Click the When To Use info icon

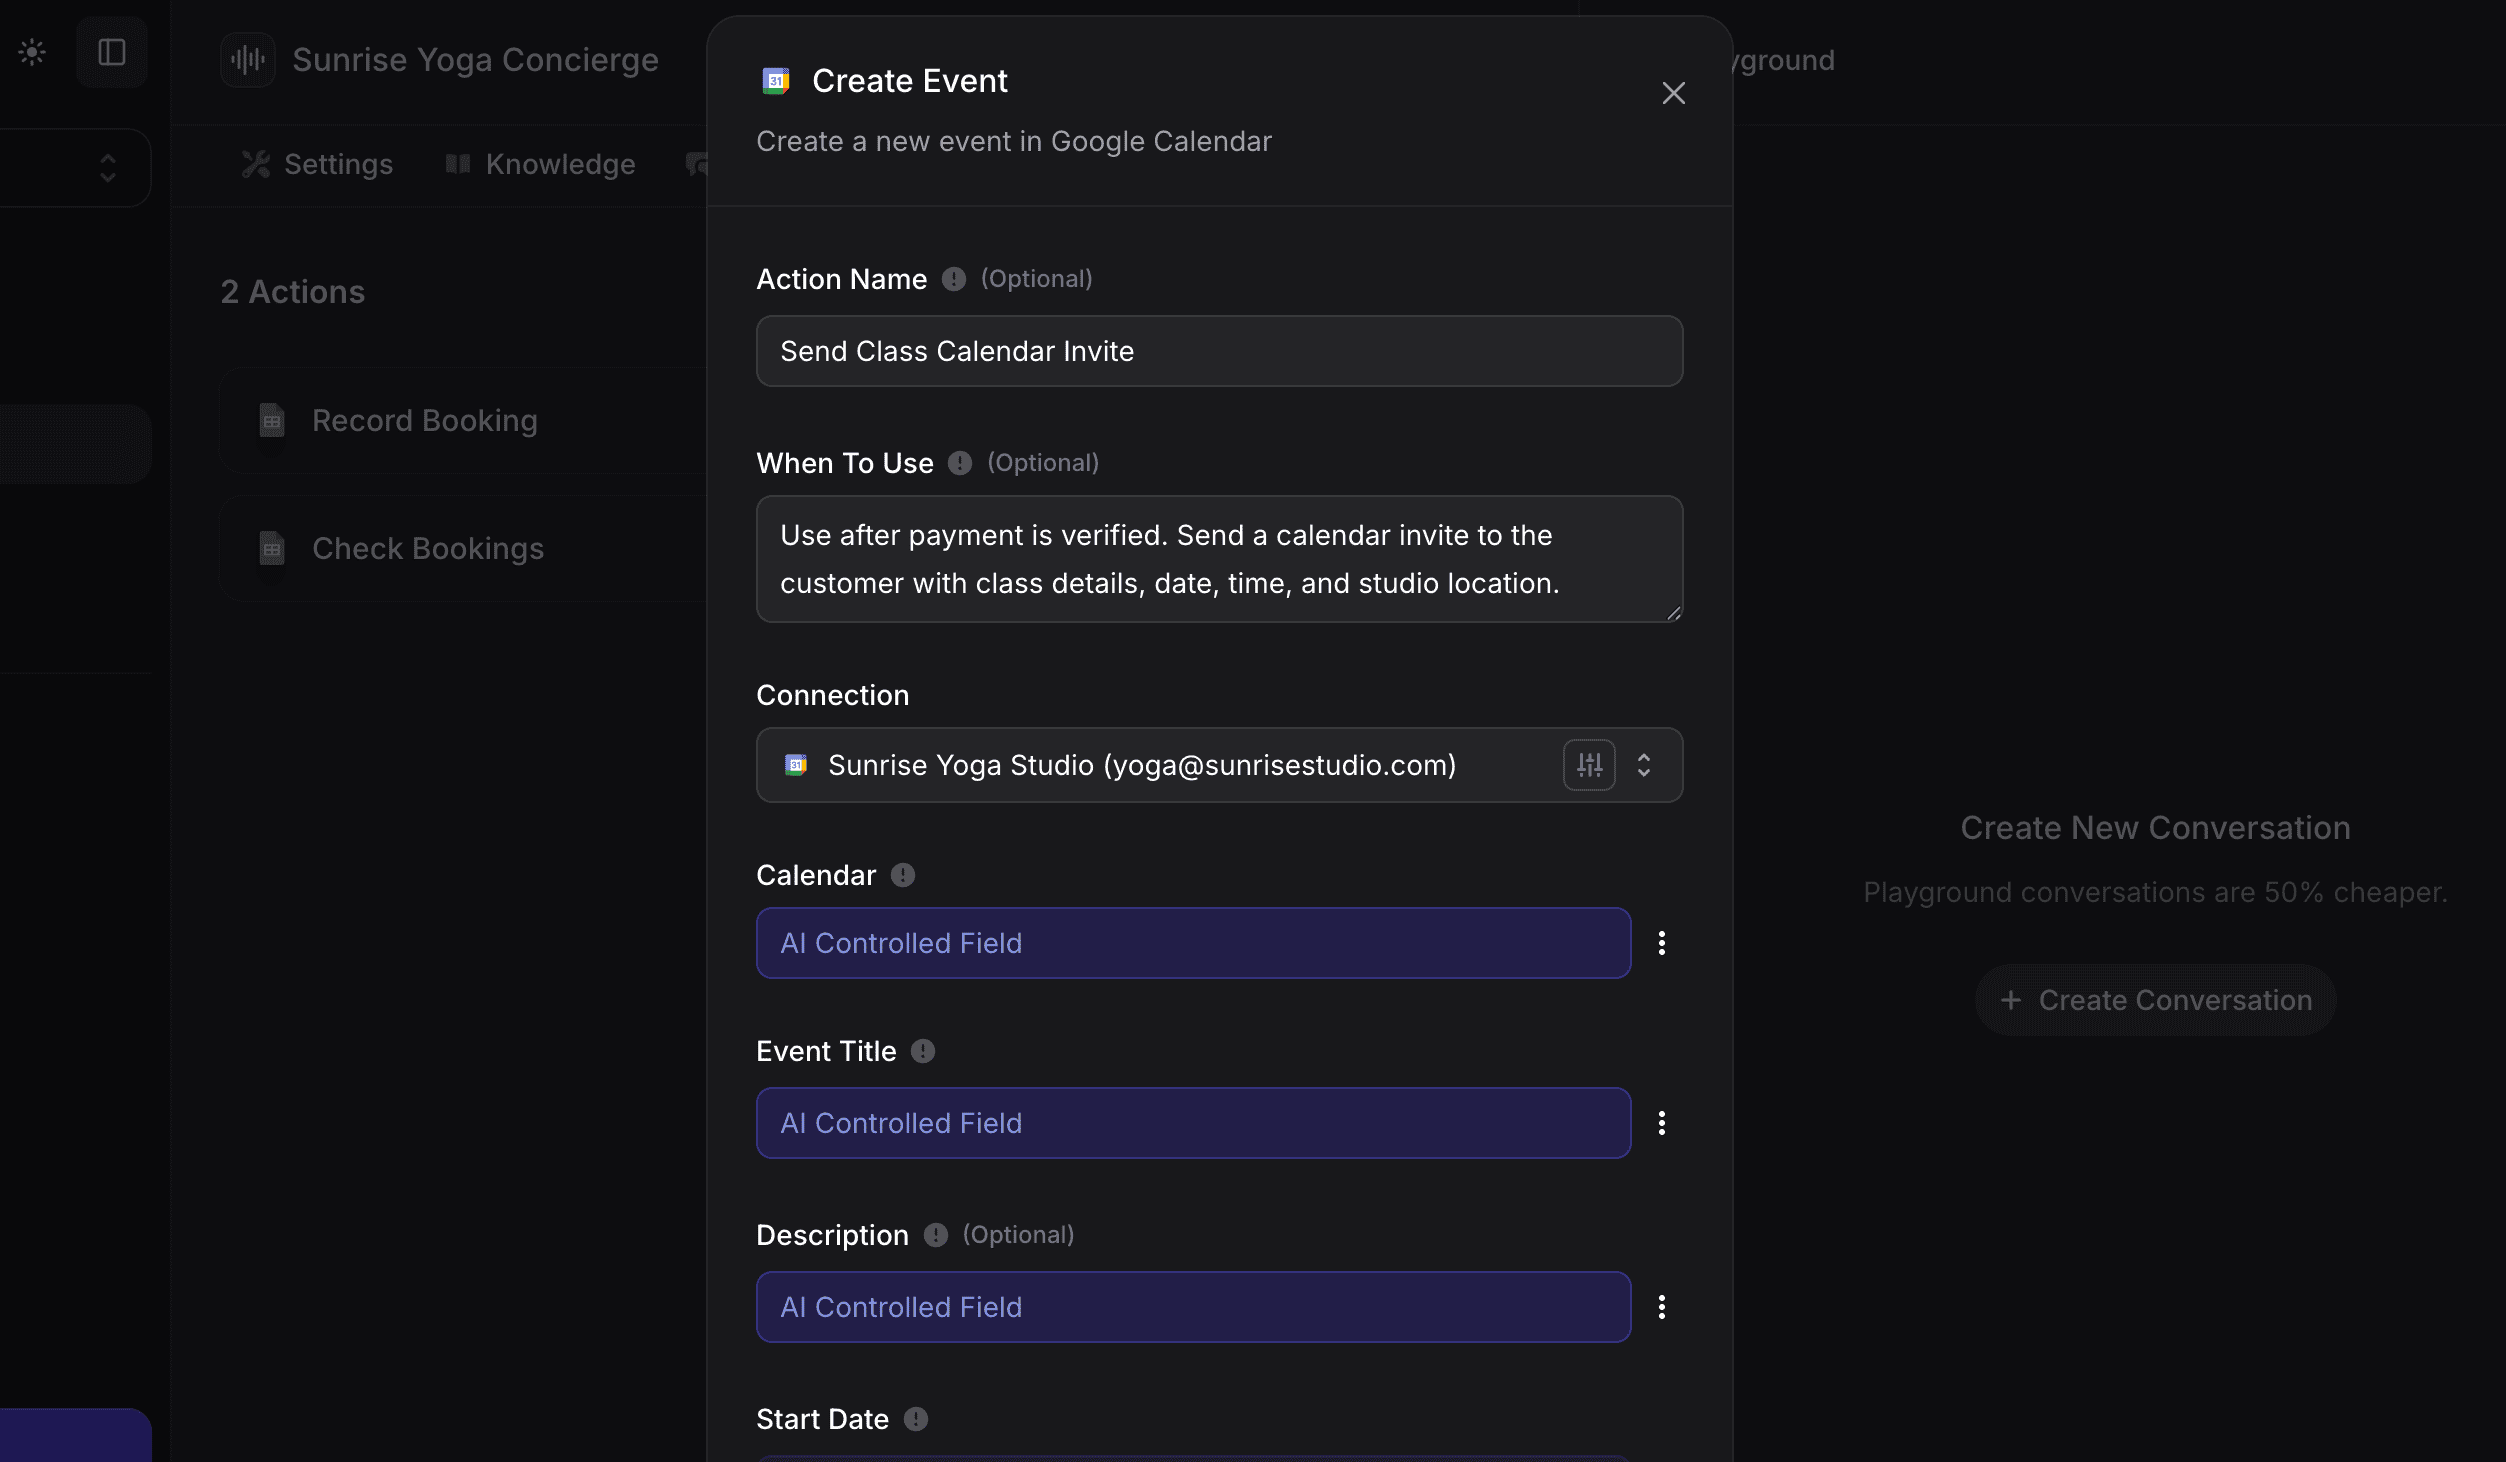958,463
